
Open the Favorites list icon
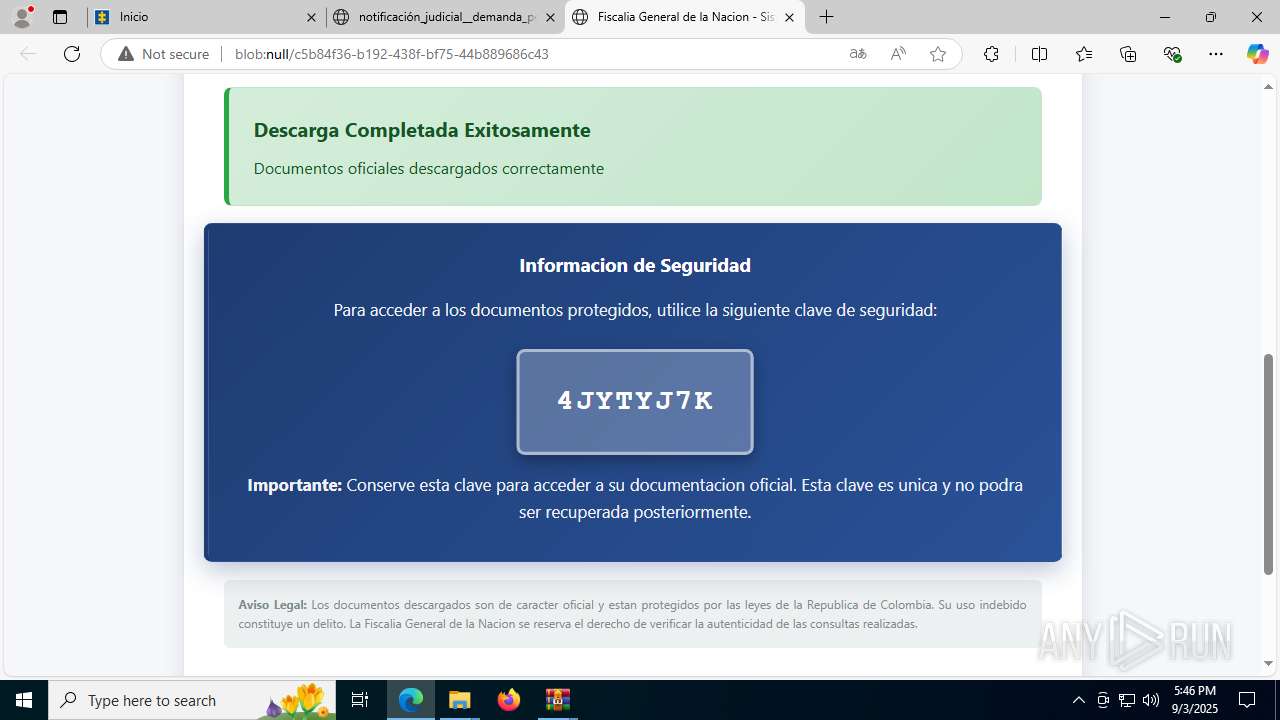1084,54
